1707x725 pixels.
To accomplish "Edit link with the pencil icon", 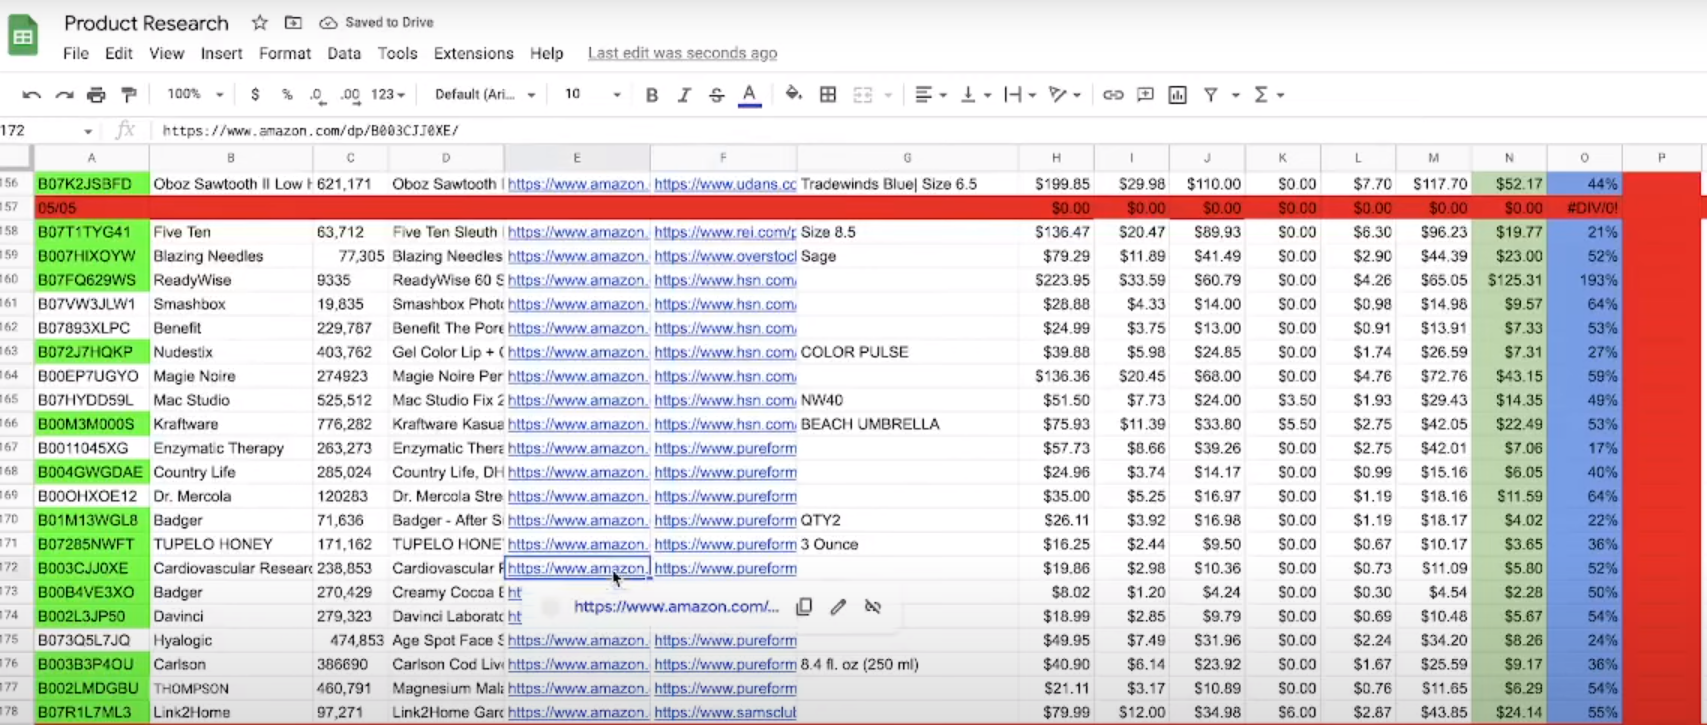I will point(838,607).
